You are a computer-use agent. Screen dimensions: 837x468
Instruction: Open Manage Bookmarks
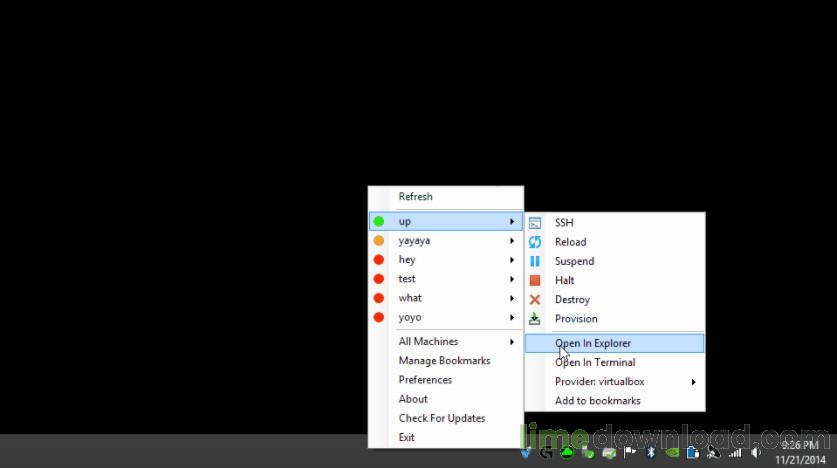(x=446, y=361)
